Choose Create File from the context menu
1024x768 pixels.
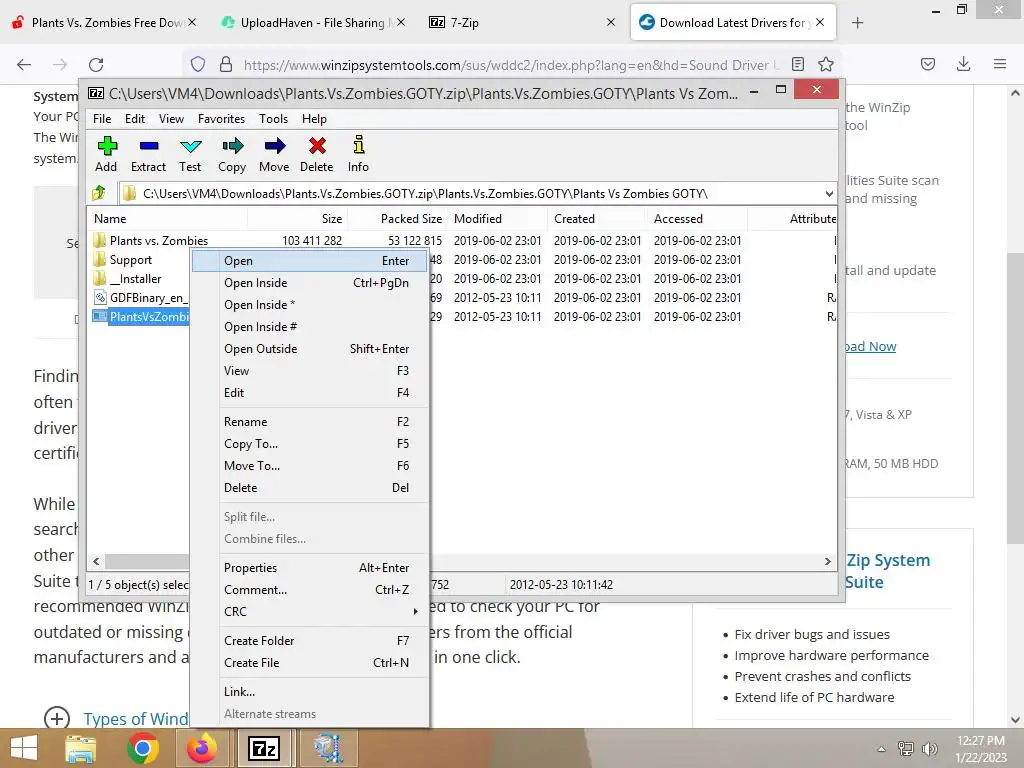pos(310,663)
